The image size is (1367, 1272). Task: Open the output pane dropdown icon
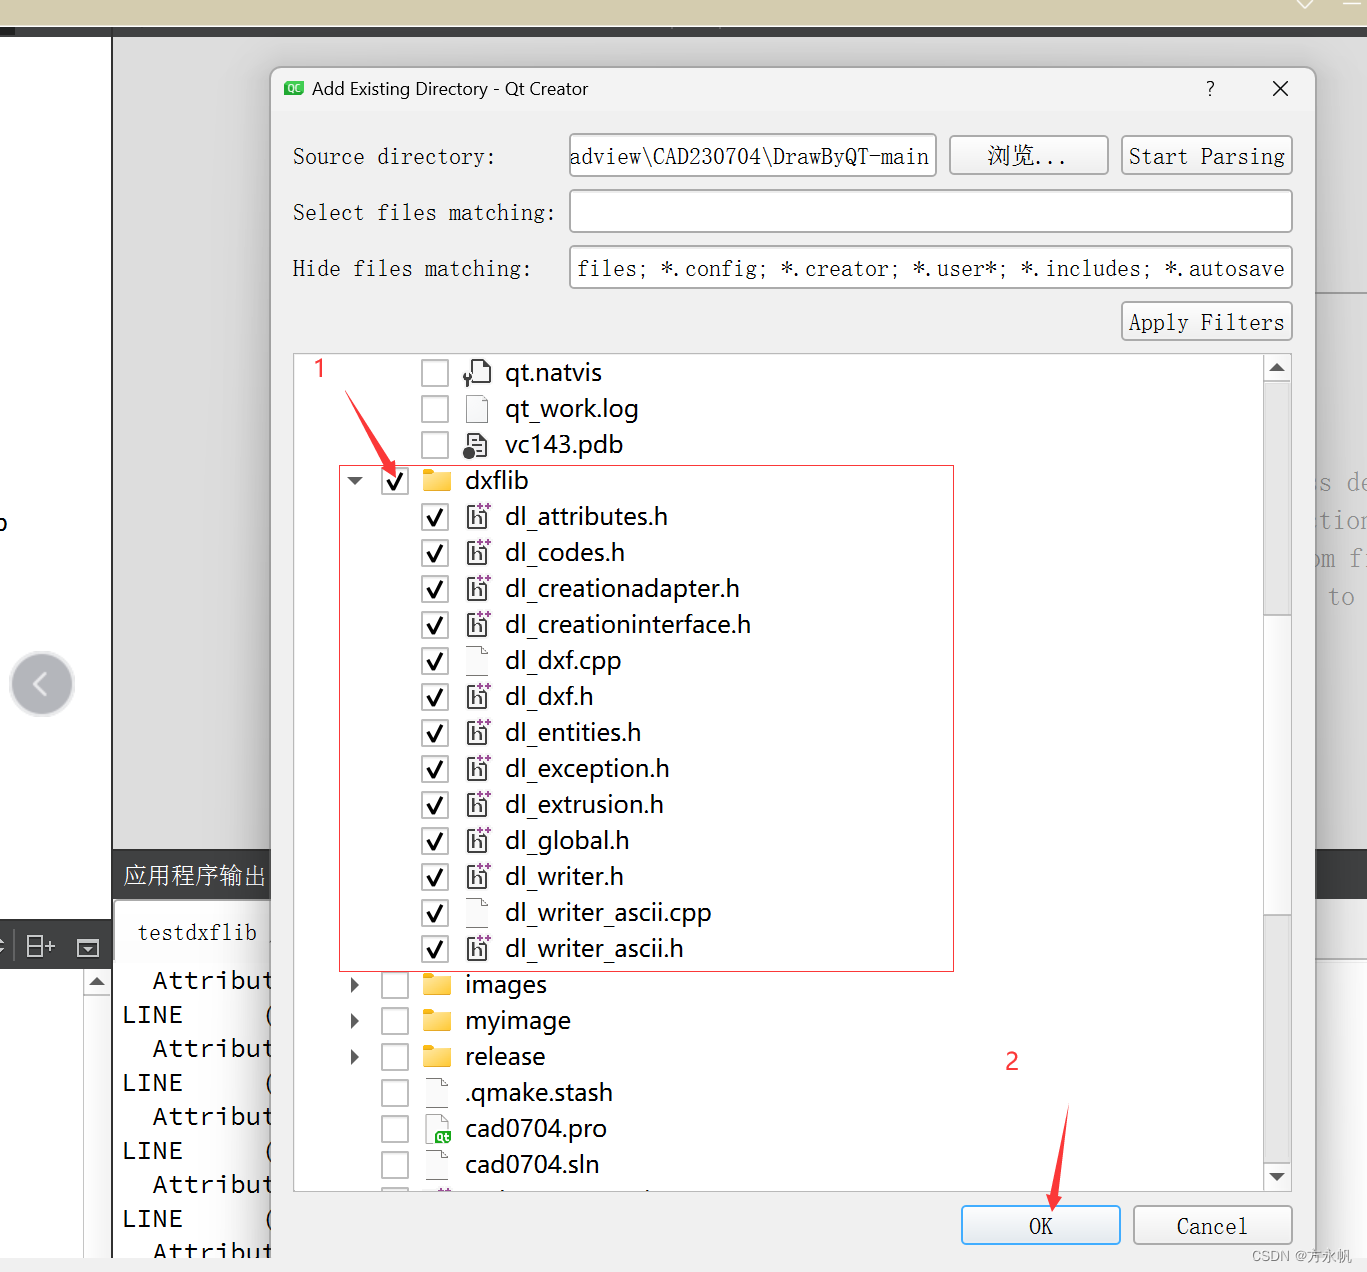[x=88, y=947]
